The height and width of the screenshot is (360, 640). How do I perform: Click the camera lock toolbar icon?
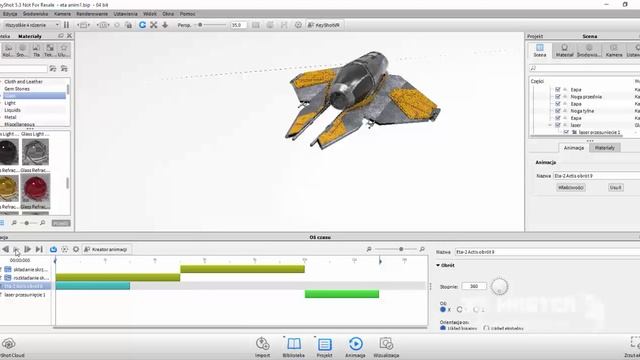129,25
